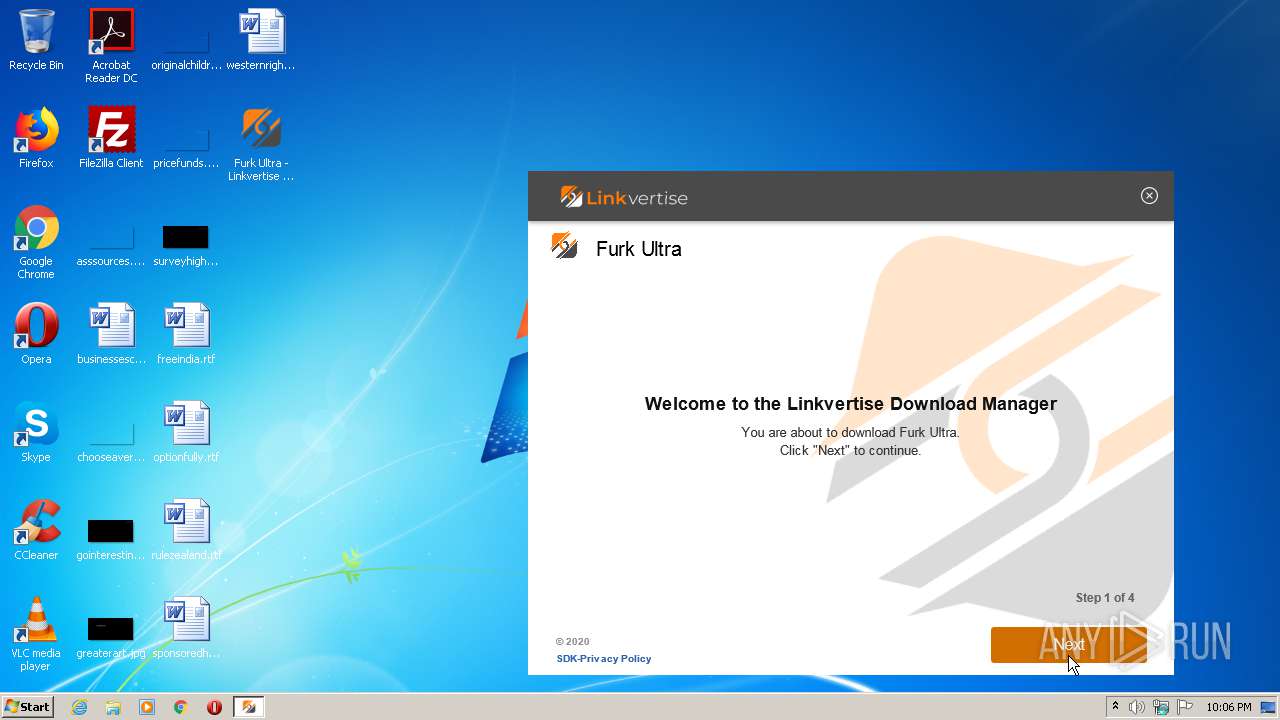Open the Action Center flag icon

pyautogui.click(x=1185, y=707)
